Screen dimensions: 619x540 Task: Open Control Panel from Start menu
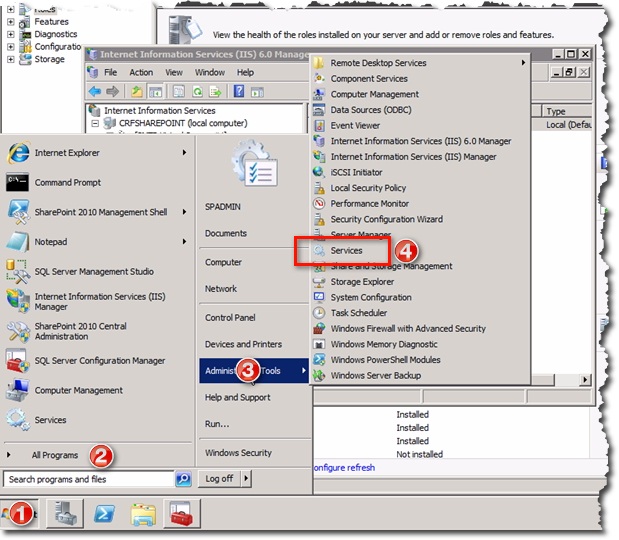click(230, 318)
